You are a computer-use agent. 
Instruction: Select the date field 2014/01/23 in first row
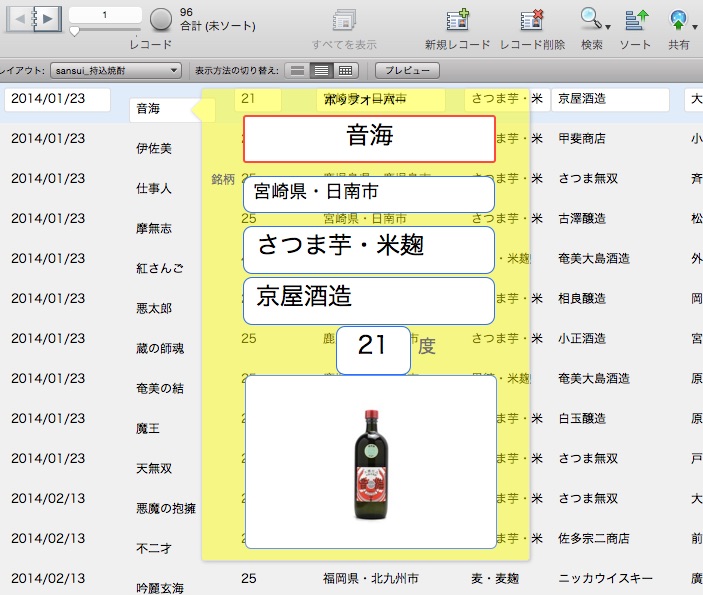tap(57, 99)
